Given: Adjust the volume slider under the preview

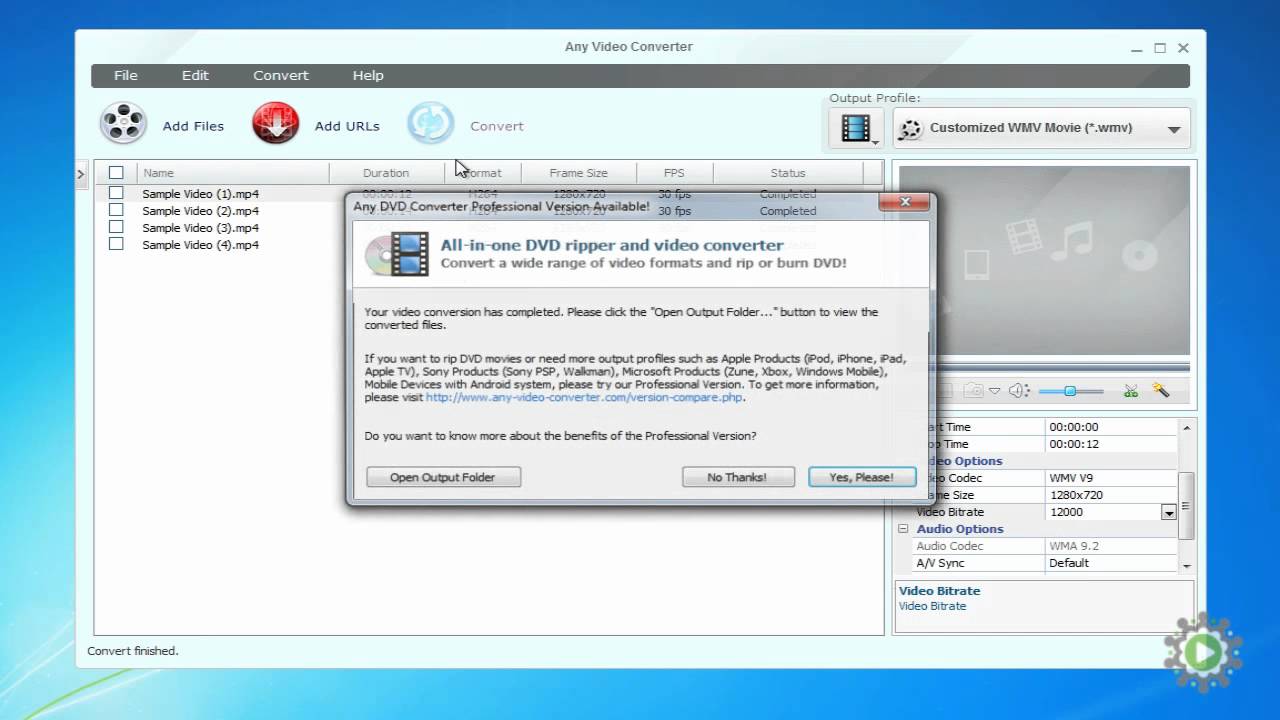Looking at the screenshot, I should (1070, 391).
